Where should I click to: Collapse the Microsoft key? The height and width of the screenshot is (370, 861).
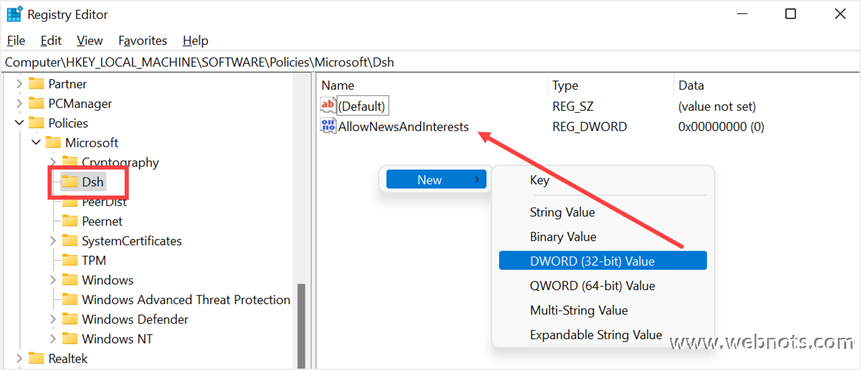36,143
